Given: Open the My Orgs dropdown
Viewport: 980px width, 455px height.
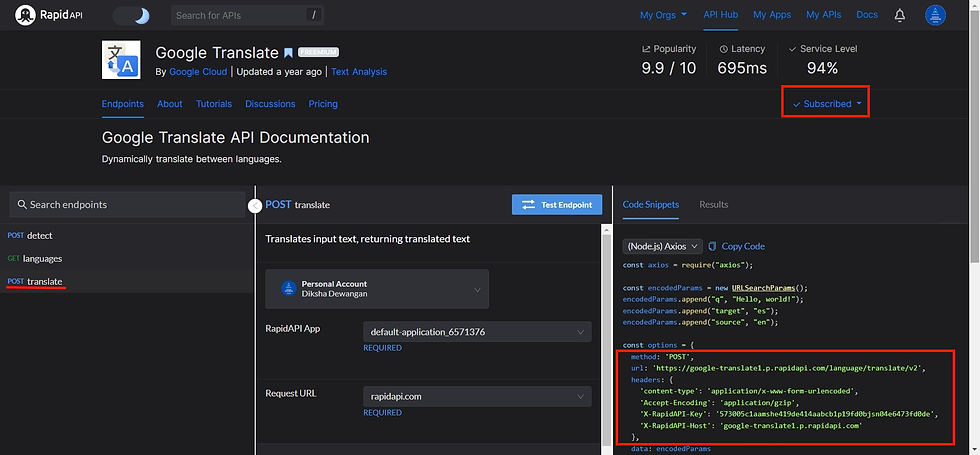Looking at the screenshot, I should tap(663, 15).
